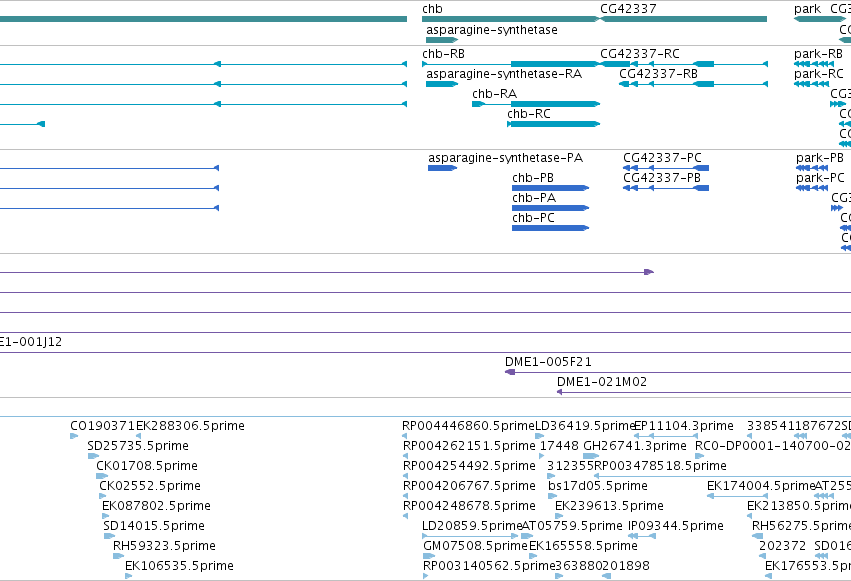The width and height of the screenshot is (851, 581).
Task: Select feature labeled CO190371
Action: [x=74, y=436]
